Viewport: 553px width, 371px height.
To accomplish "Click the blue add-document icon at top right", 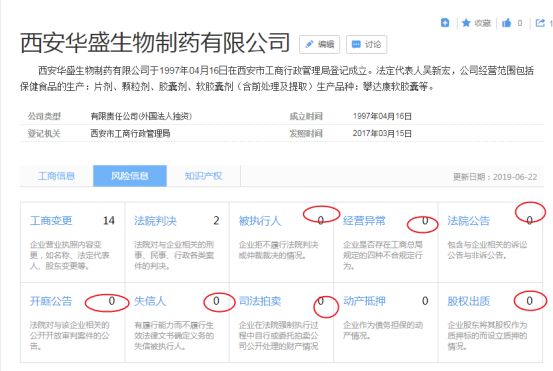I will [x=445, y=23].
